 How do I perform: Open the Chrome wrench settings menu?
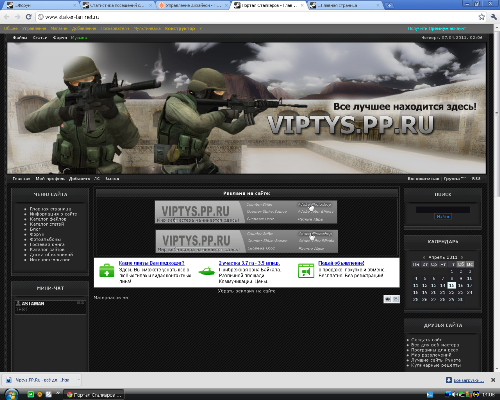[493, 17]
